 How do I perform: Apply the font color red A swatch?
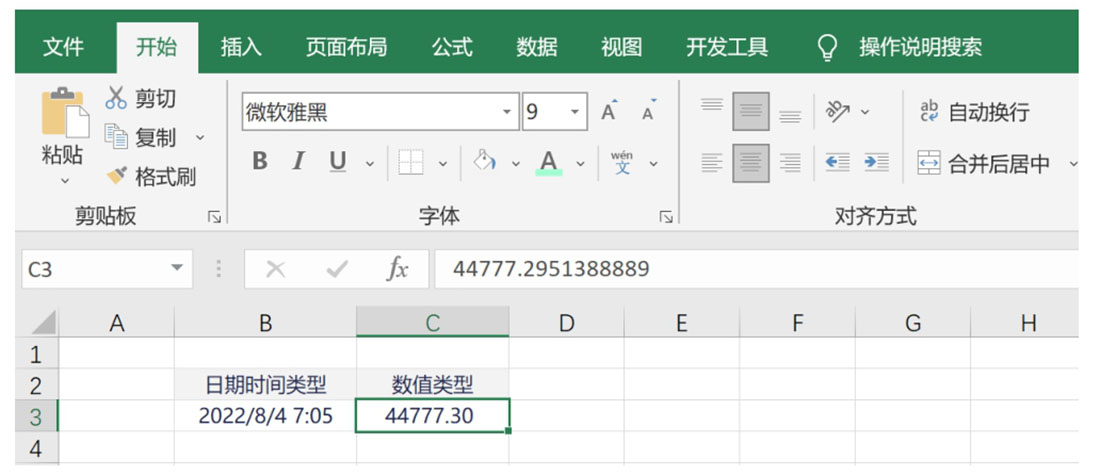pyautogui.click(x=548, y=162)
